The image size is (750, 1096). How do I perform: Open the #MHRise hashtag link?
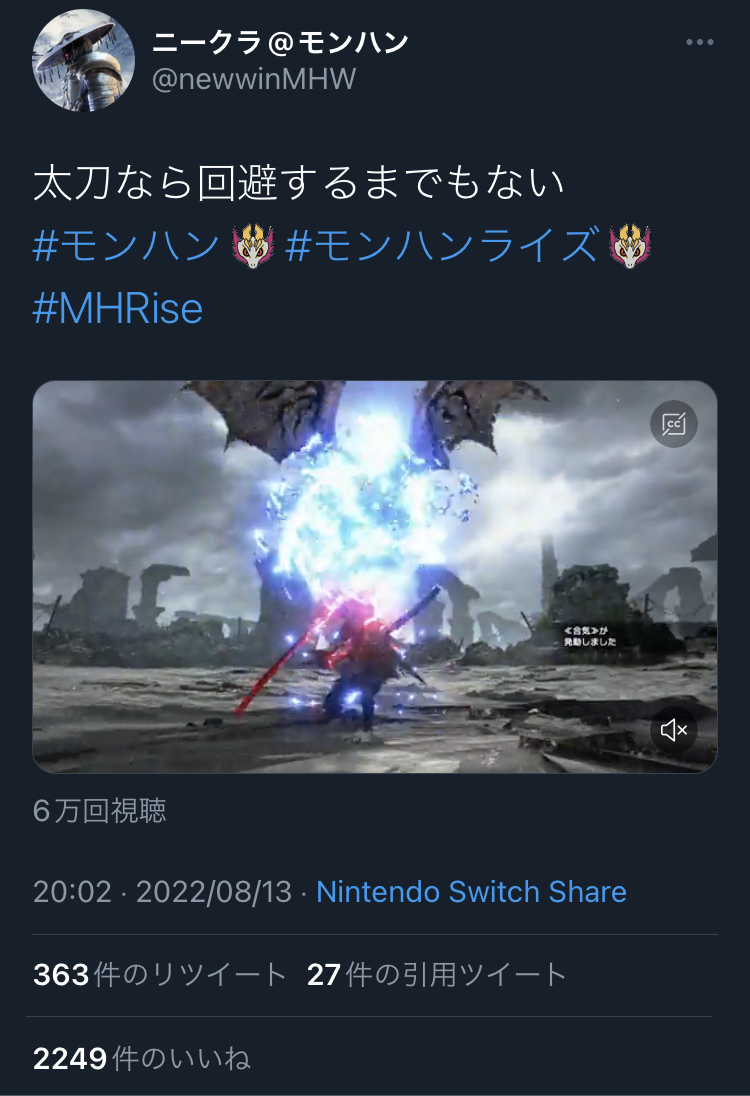click(x=117, y=308)
